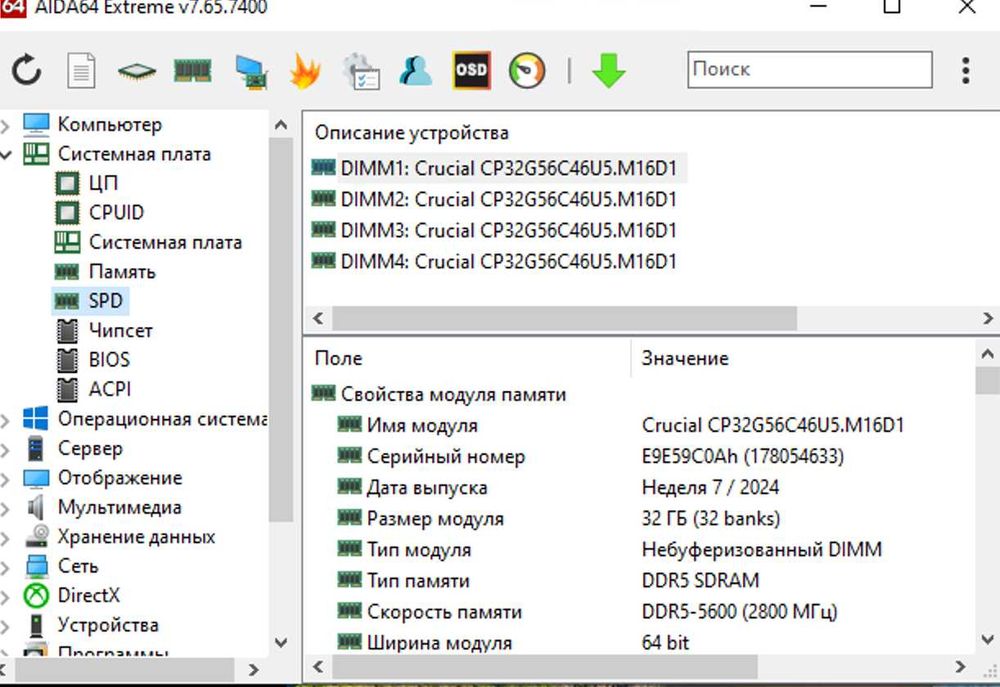Image resolution: width=1000 pixels, height=687 pixels.
Task: Open the OSD panel icon
Action: (x=471, y=70)
